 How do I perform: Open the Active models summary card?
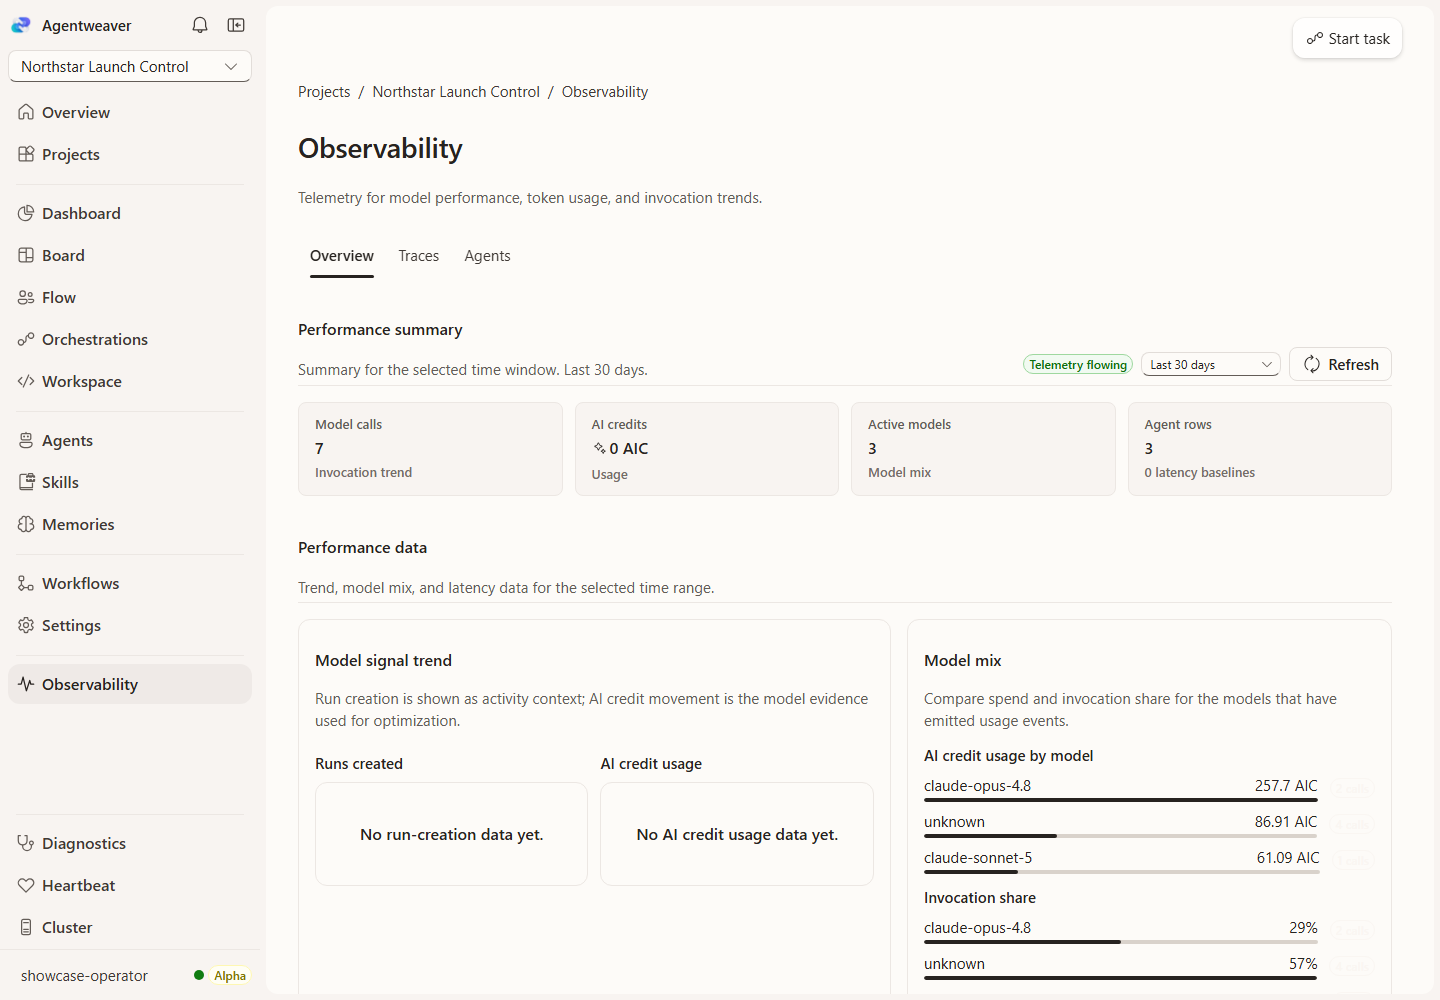(x=983, y=449)
